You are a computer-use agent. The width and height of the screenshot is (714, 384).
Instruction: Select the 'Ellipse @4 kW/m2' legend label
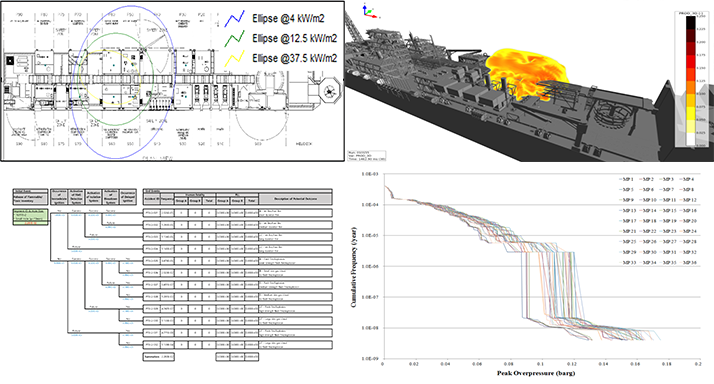point(288,19)
